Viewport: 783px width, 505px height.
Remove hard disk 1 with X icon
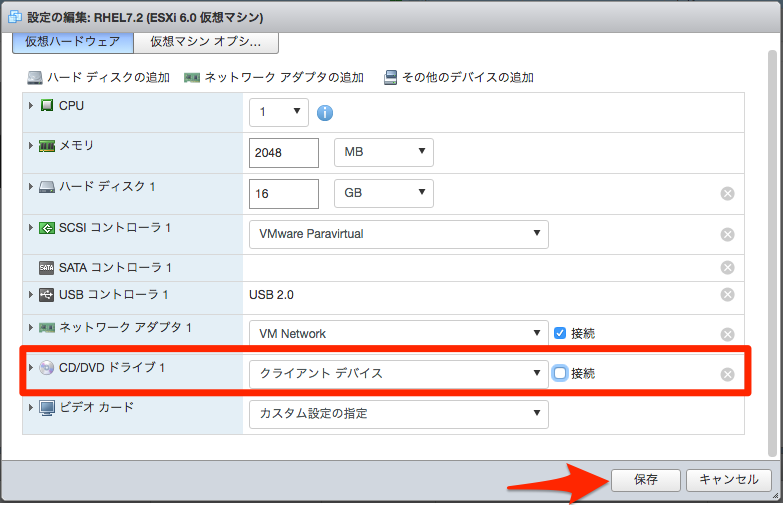pos(728,193)
